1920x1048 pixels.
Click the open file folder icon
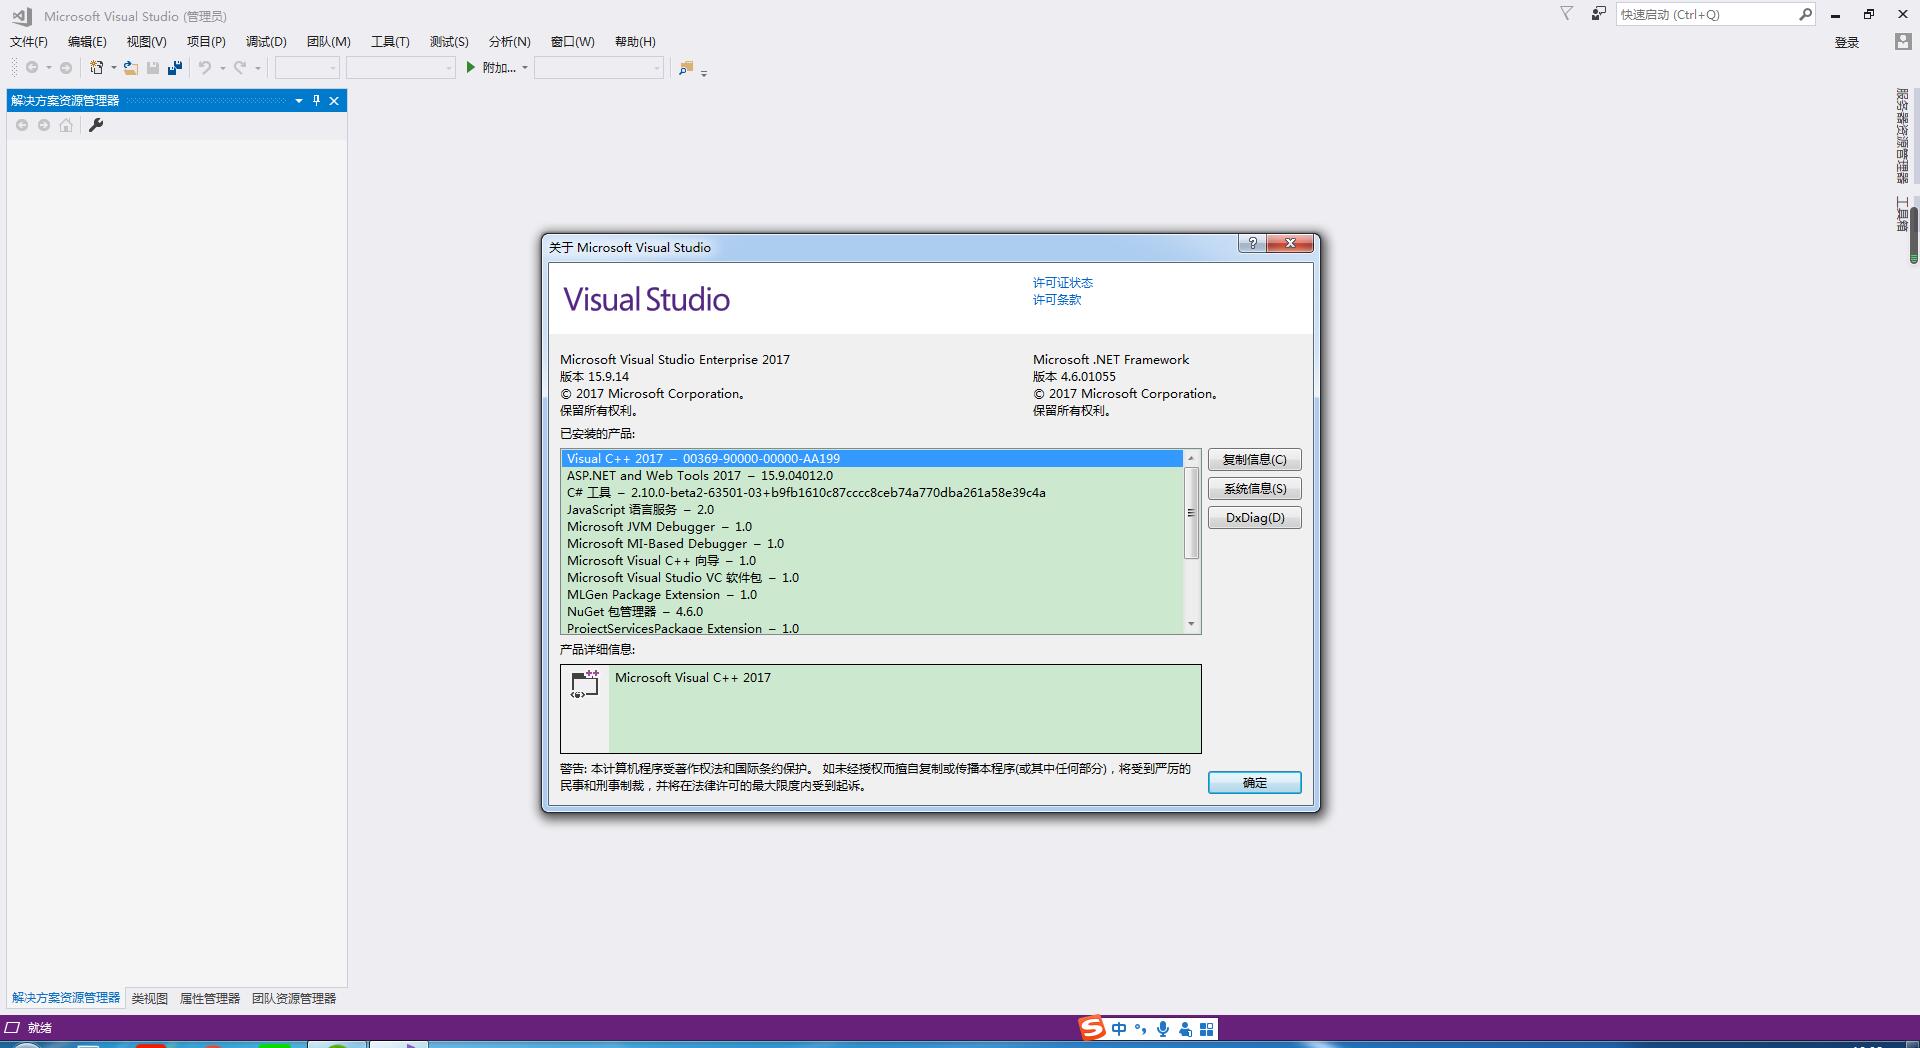[131, 68]
